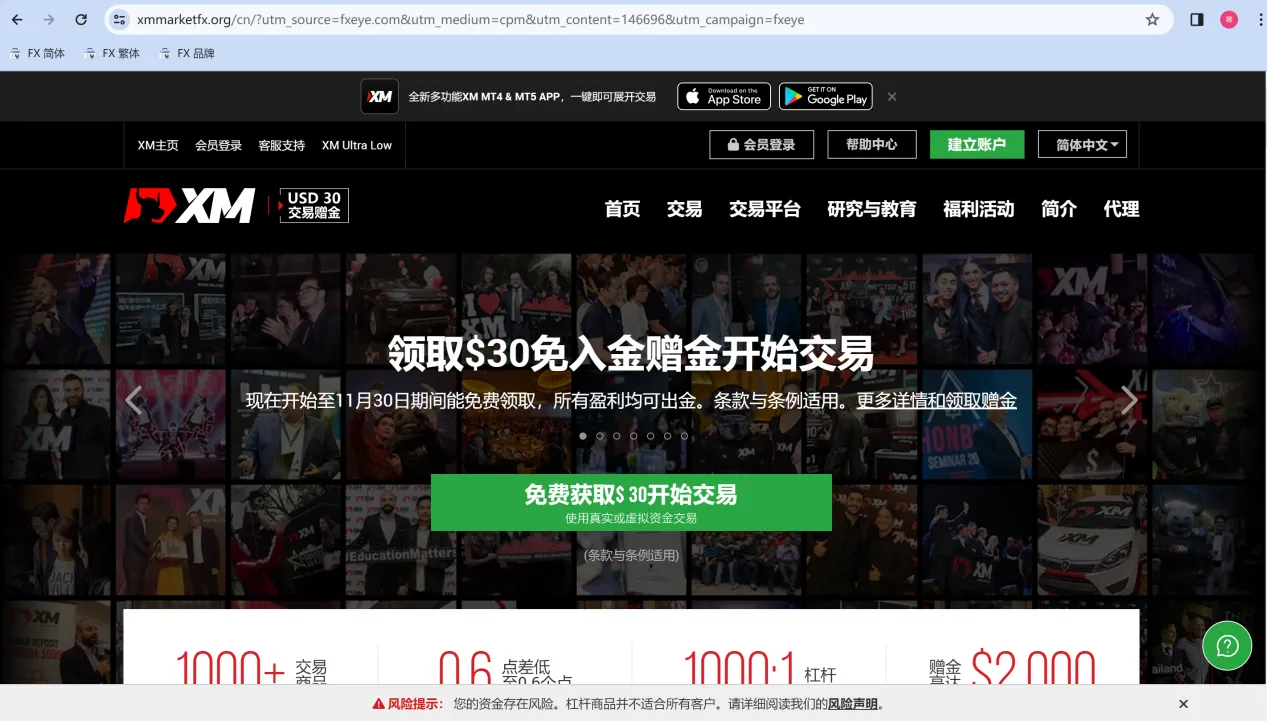Select 简介 in main navigation

coord(1059,209)
